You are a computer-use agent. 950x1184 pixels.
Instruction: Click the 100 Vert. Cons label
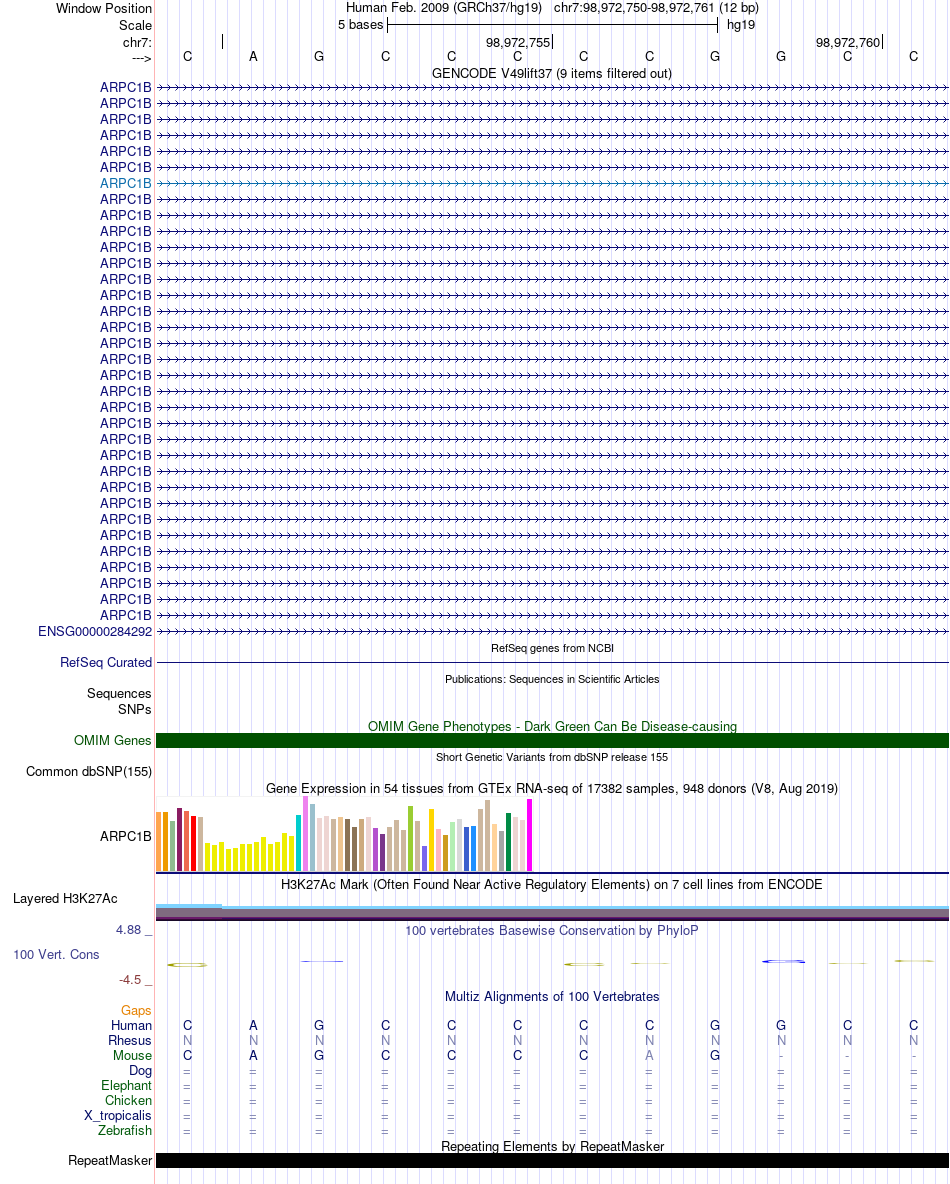(x=56, y=954)
